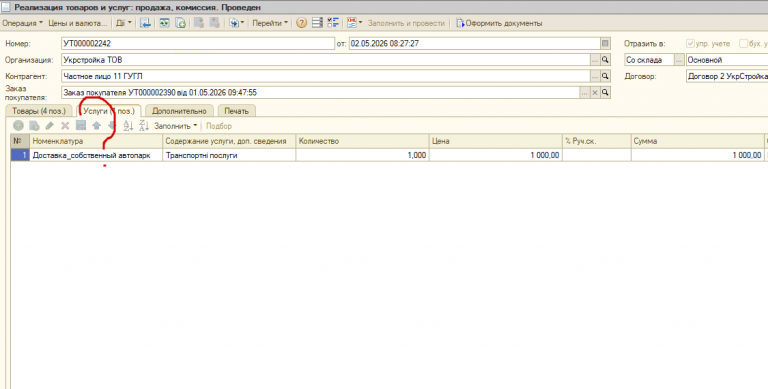This screenshot has width=768, height=389.
Task: Click the toolbar icon between the grayed icons and Перейти
Action: tap(237, 23)
